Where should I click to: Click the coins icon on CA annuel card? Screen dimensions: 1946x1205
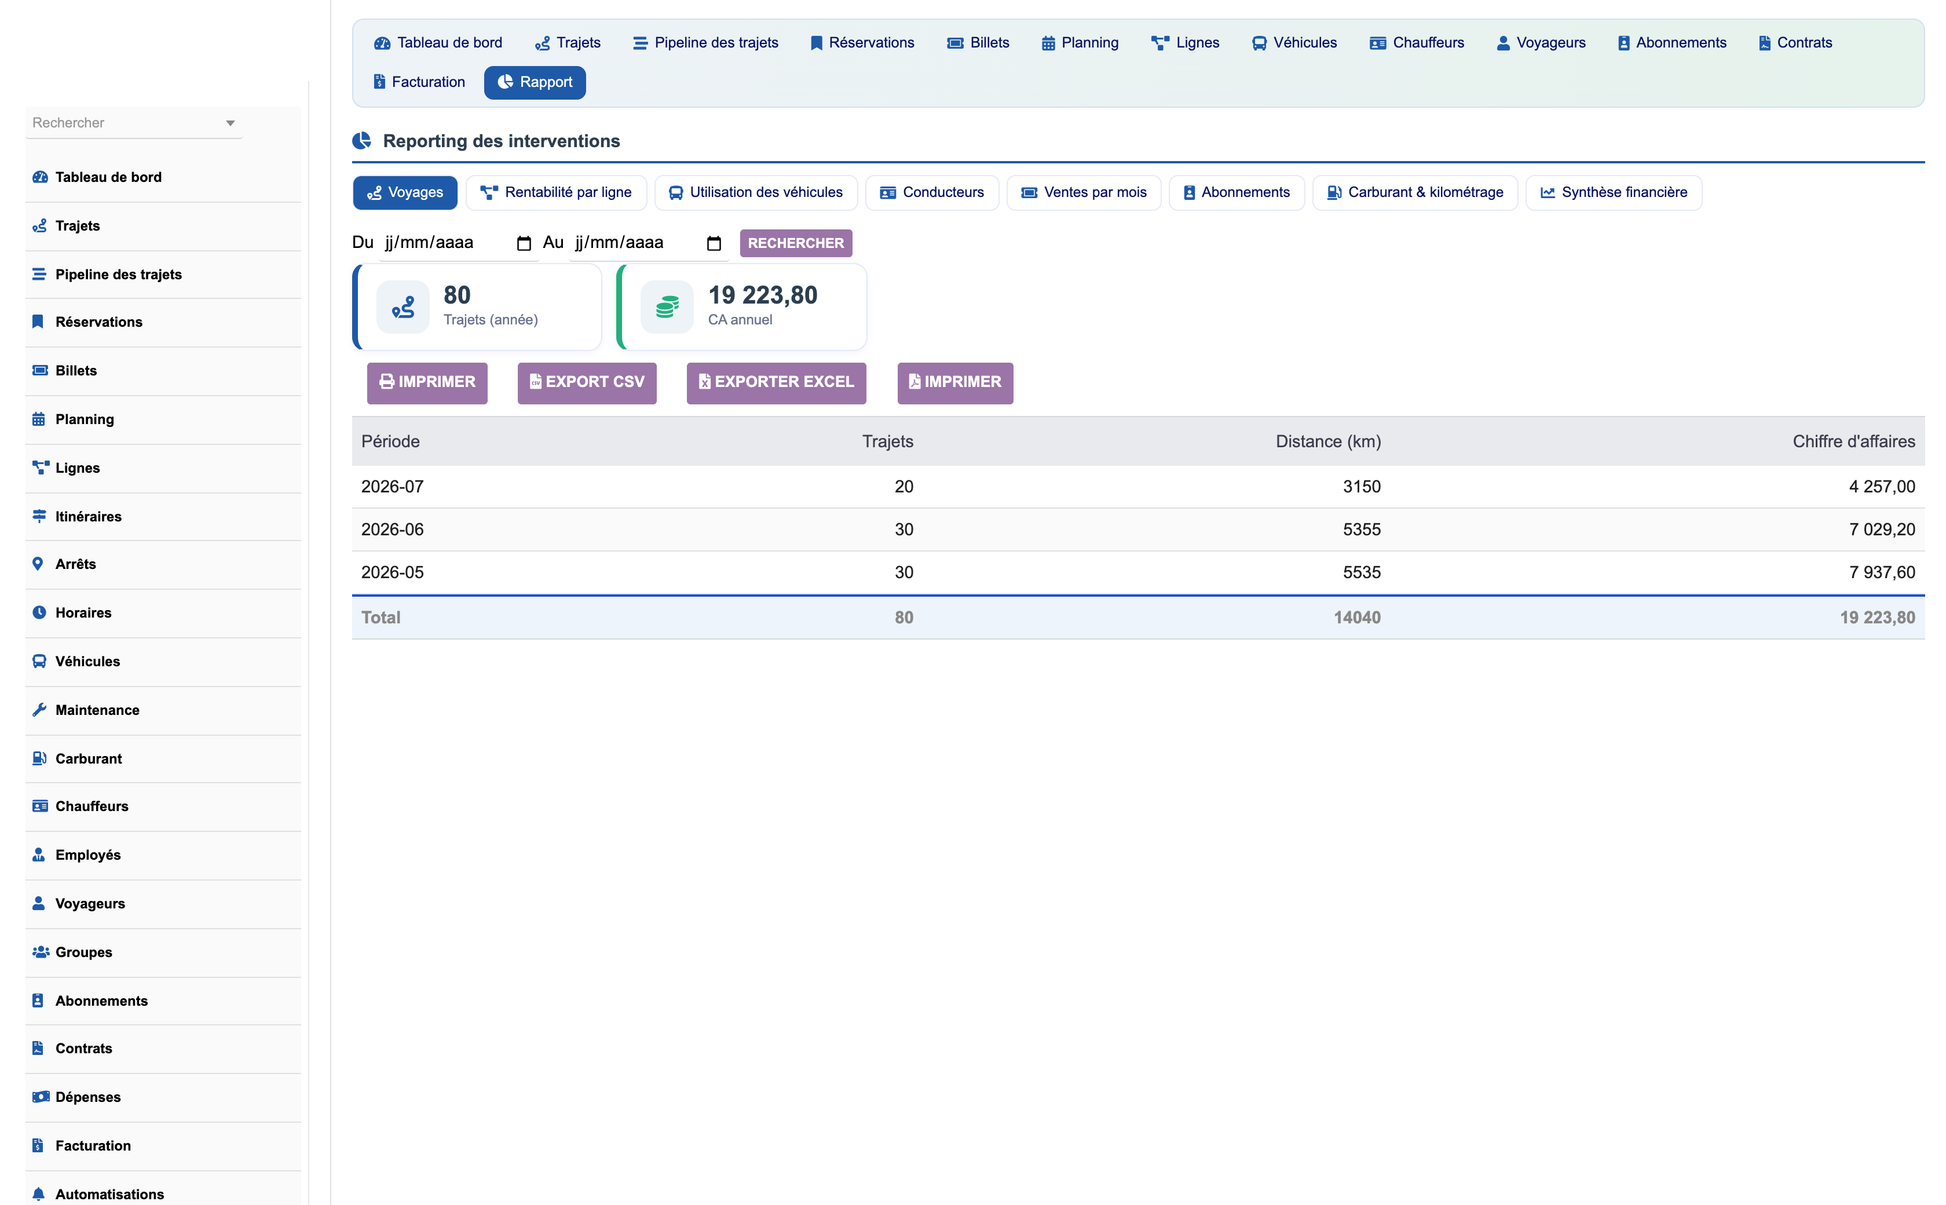[667, 307]
